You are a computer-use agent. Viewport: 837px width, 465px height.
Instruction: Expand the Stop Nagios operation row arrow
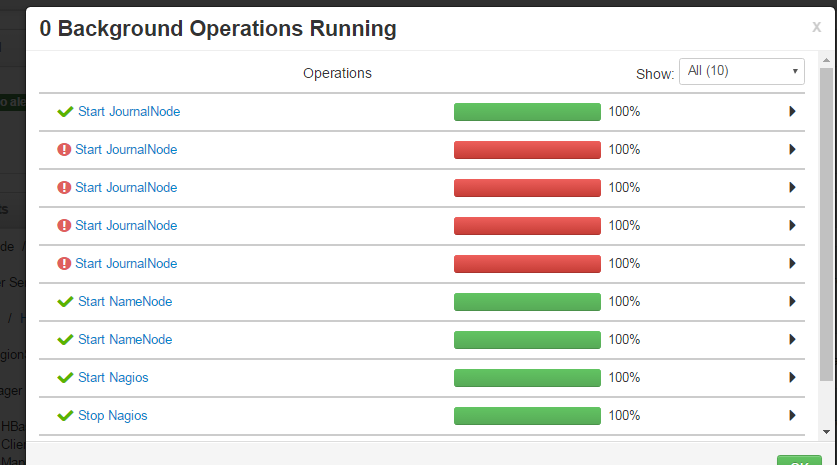tap(792, 416)
